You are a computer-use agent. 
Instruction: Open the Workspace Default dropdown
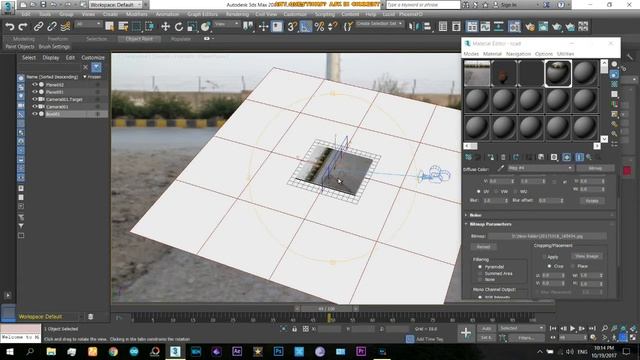click(x=116, y=4)
